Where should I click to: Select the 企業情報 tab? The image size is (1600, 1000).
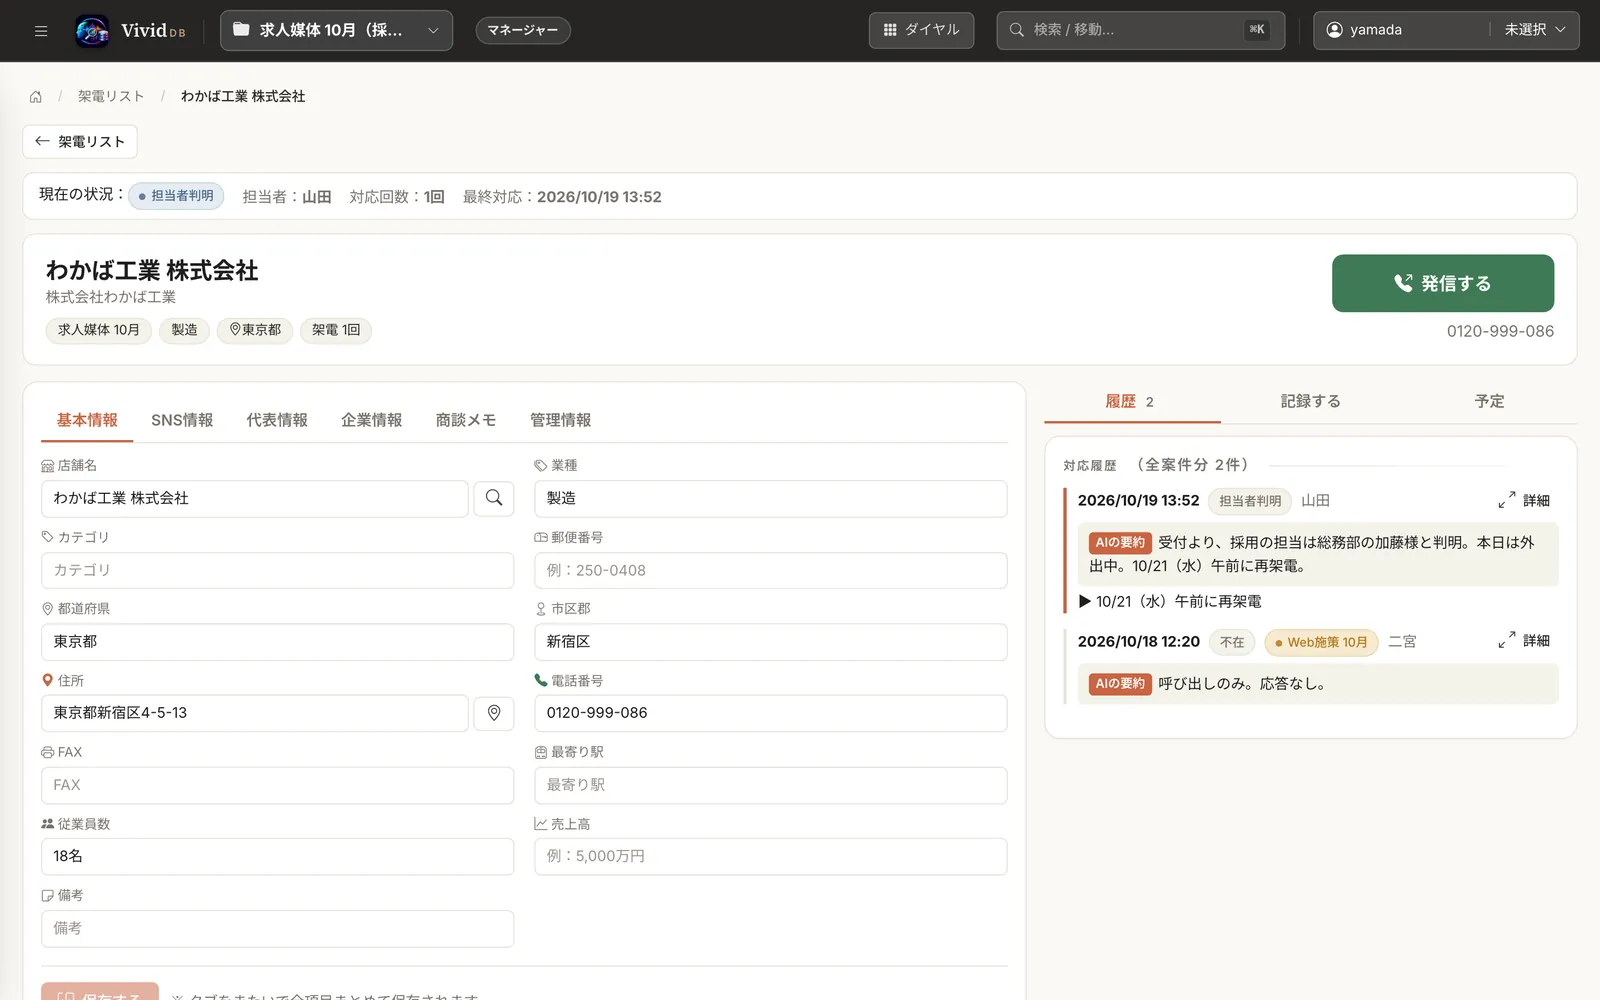[x=371, y=420]
